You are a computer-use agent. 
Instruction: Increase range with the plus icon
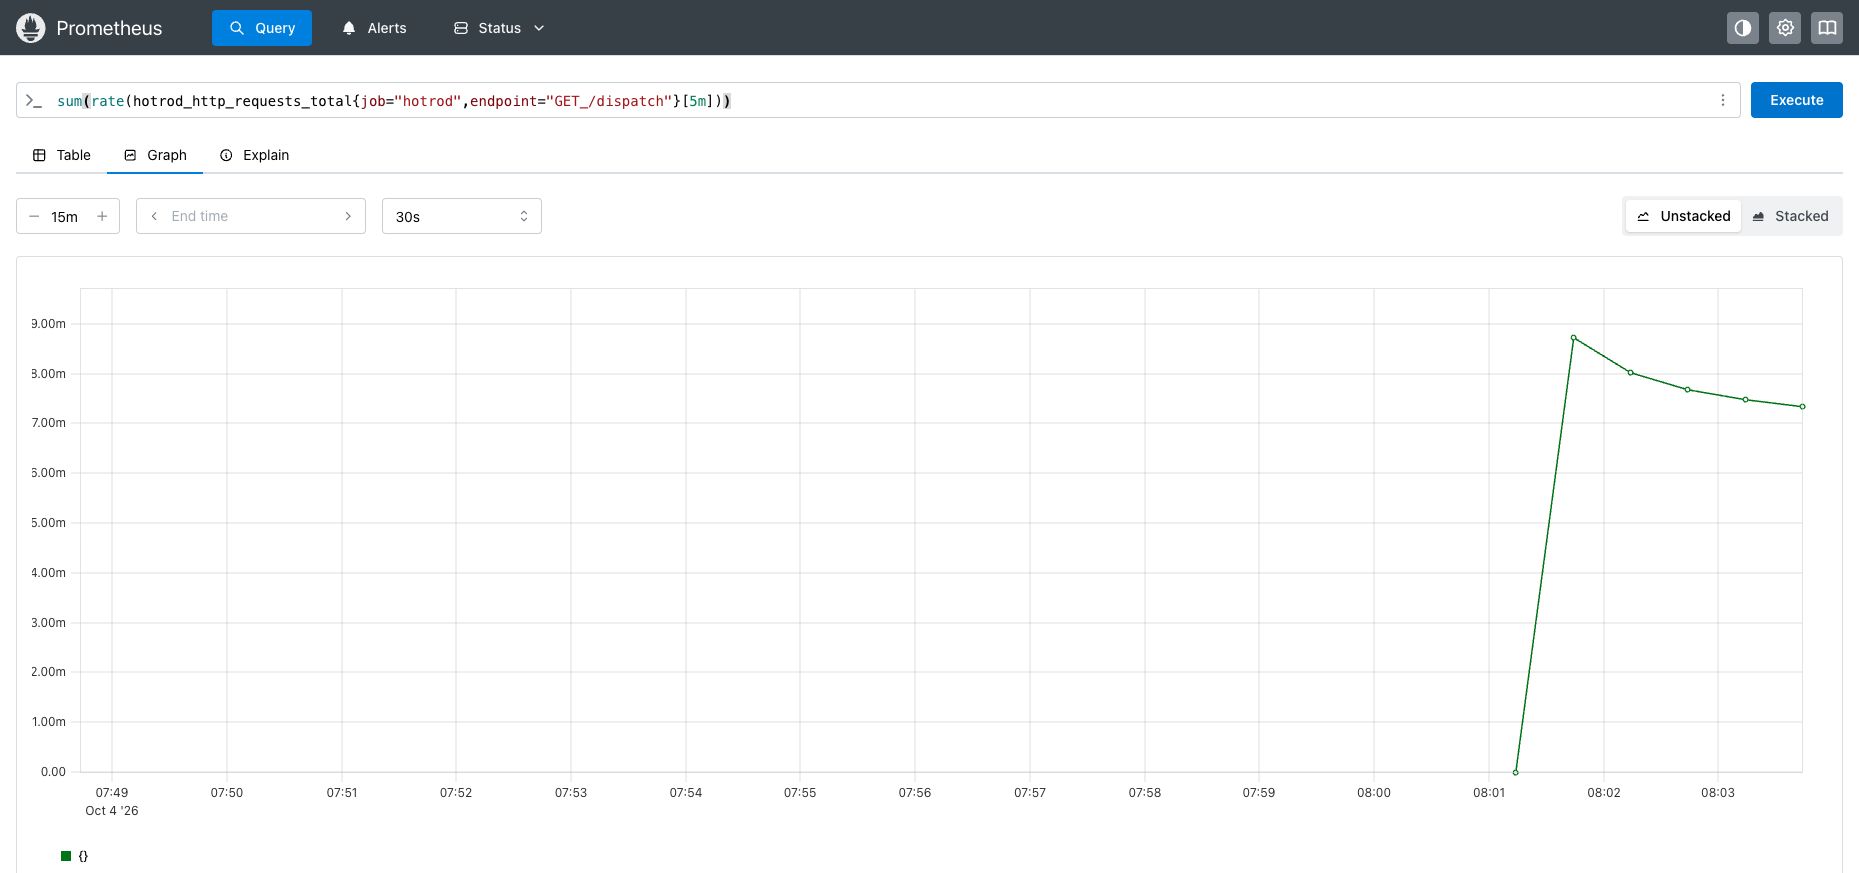[x=102, y=216]
